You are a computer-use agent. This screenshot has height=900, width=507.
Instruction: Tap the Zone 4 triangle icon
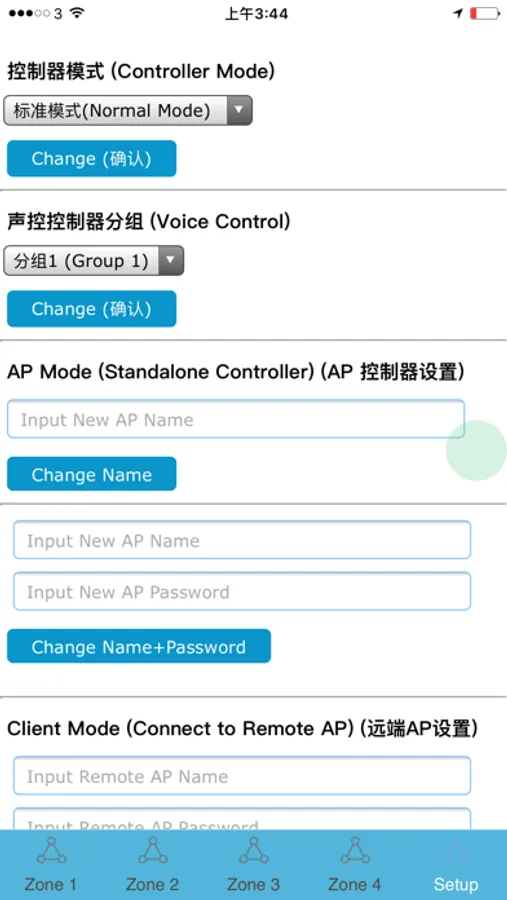tap(355, 851)
